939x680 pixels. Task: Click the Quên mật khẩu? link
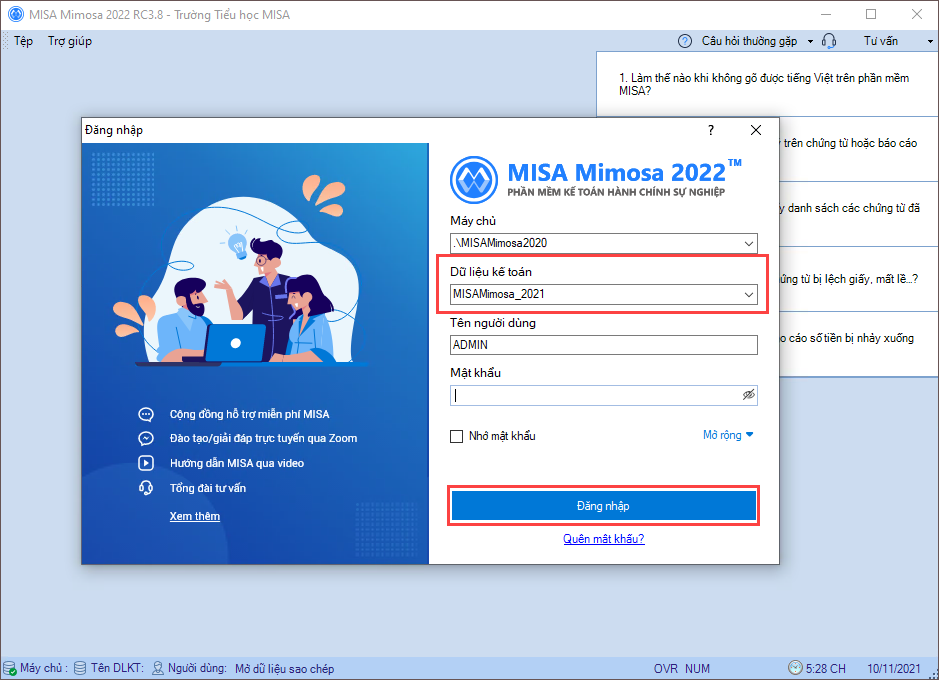point(604,539)
